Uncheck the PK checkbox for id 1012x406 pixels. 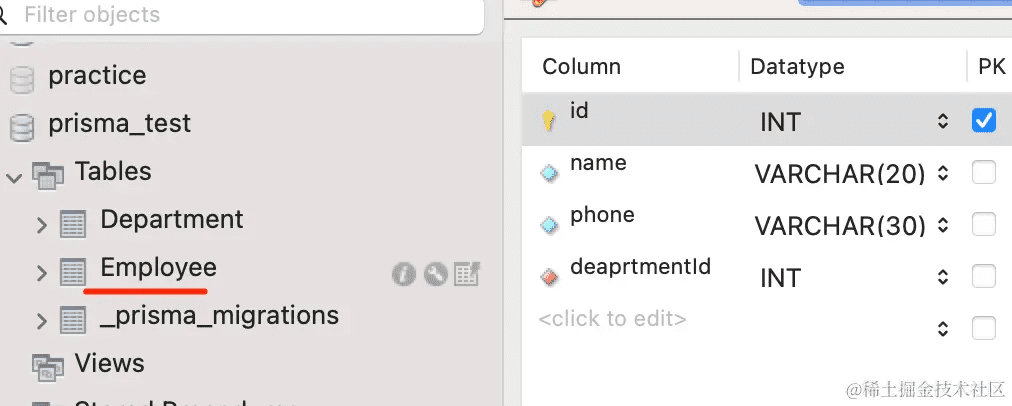[984, 121]
